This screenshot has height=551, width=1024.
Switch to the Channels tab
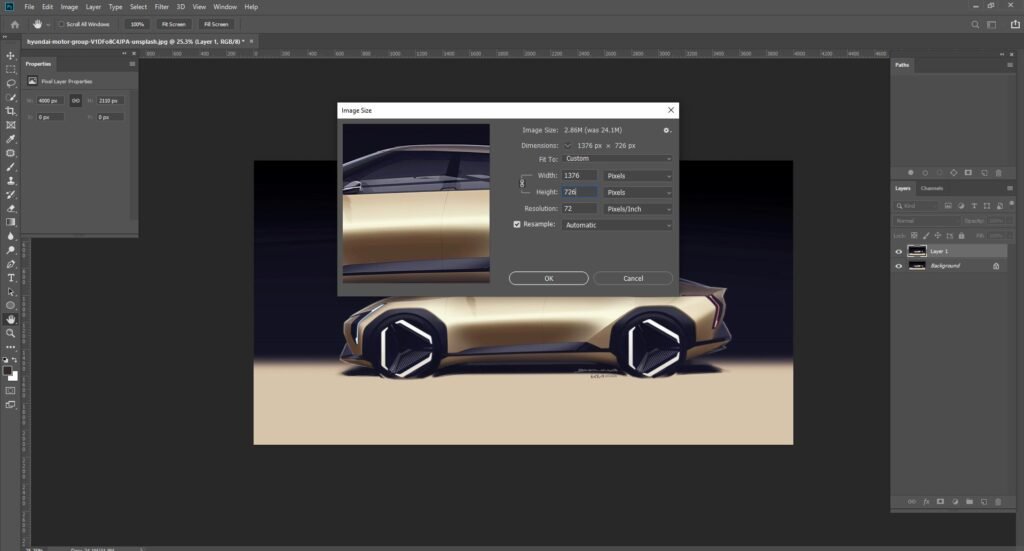pos(931,188)
